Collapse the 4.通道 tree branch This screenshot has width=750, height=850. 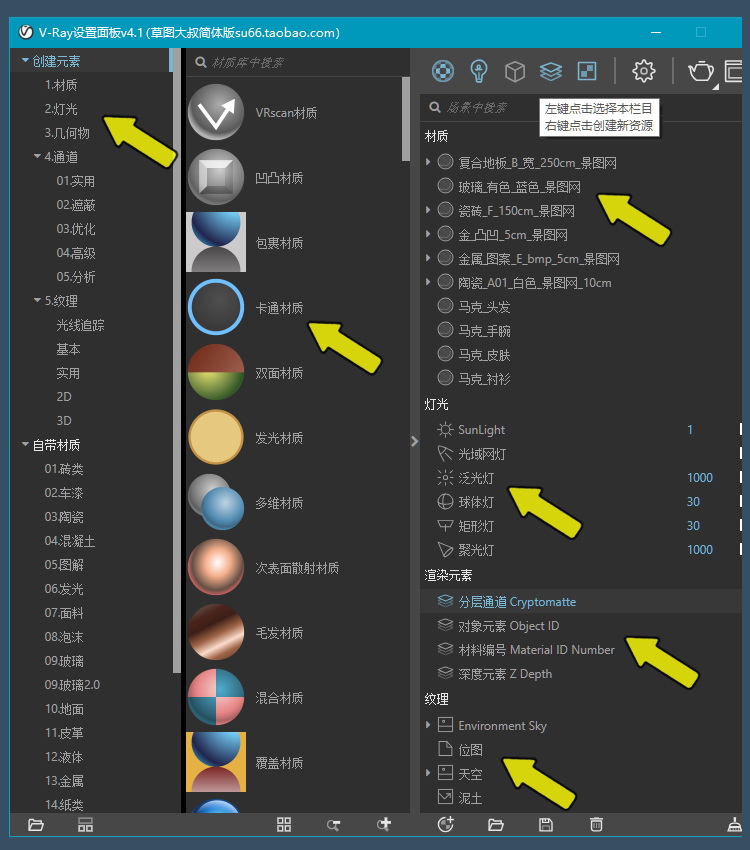coord(37,156)
